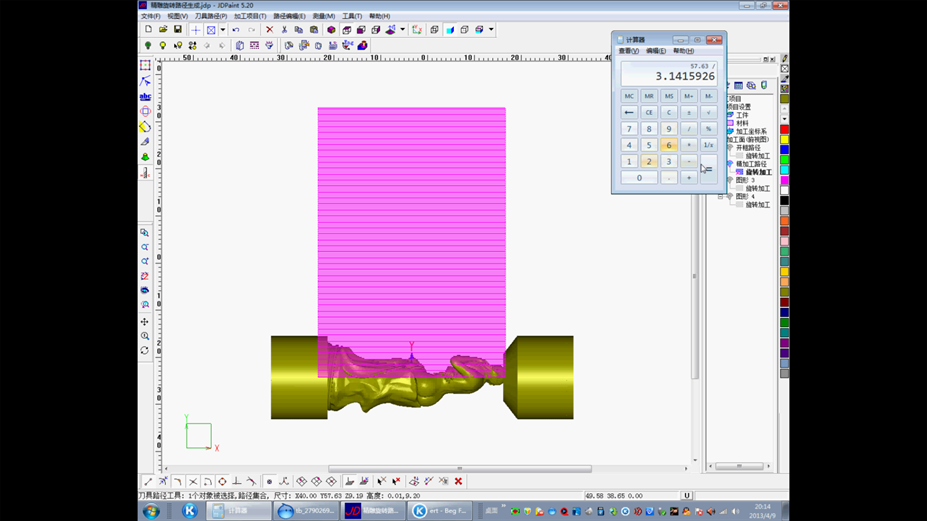Open 视图(V) menu
Screen dimensions: 927x521
pyautogui.click(x=177, y=16)
